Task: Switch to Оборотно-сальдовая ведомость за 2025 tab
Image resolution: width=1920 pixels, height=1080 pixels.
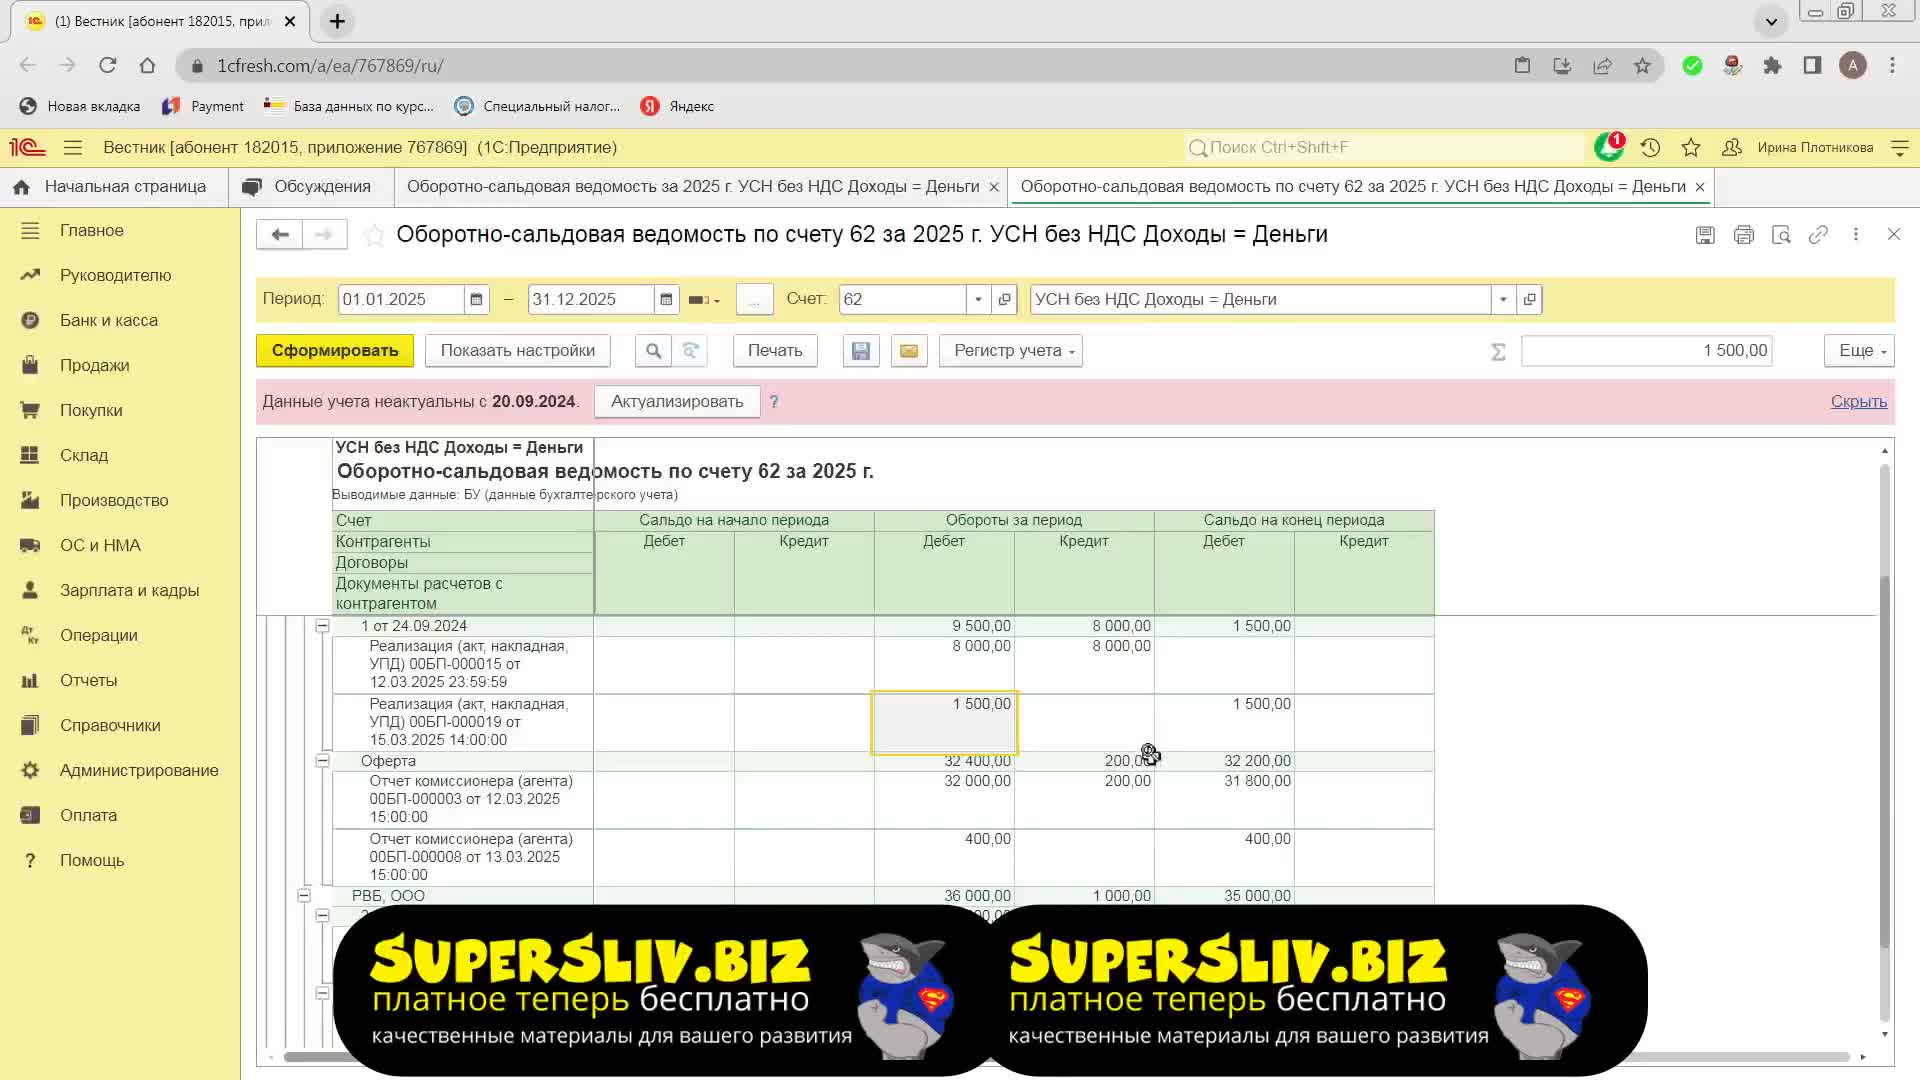Action: 693,187
